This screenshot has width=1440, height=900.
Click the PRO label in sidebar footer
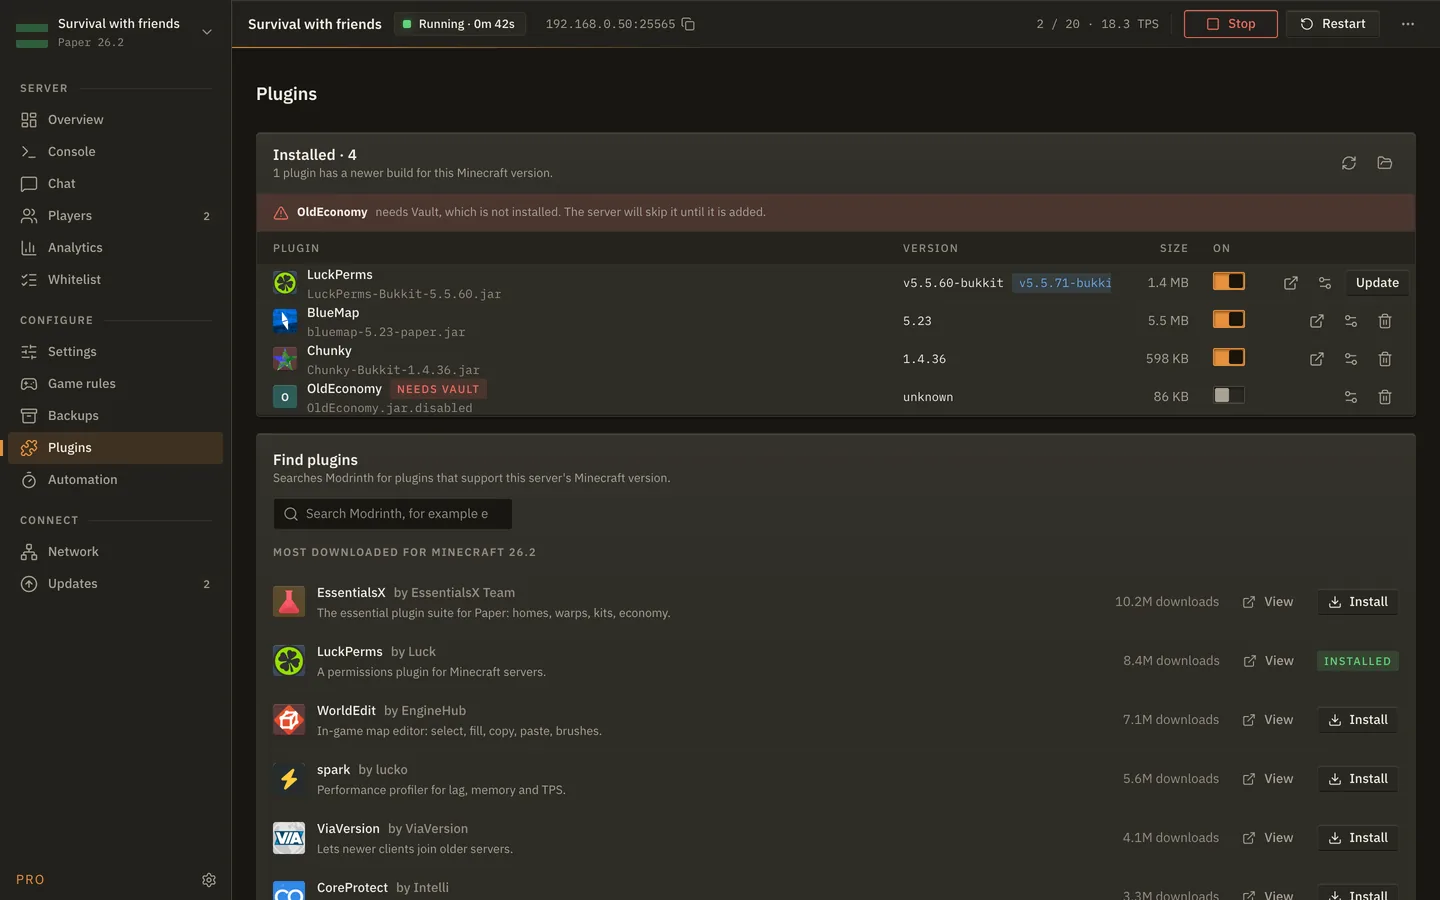coord(30,880)
